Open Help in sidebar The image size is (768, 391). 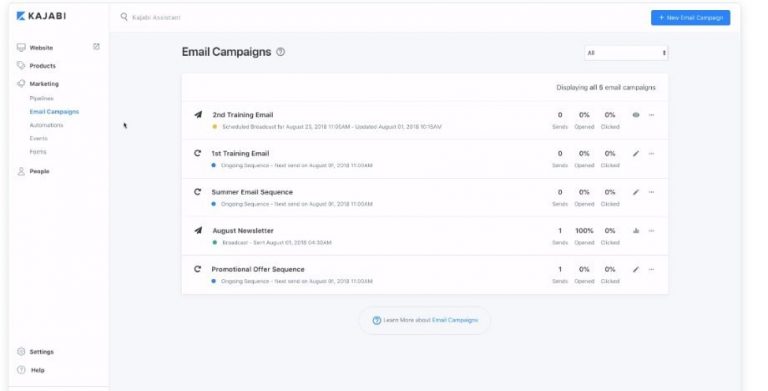click(38, 370)
